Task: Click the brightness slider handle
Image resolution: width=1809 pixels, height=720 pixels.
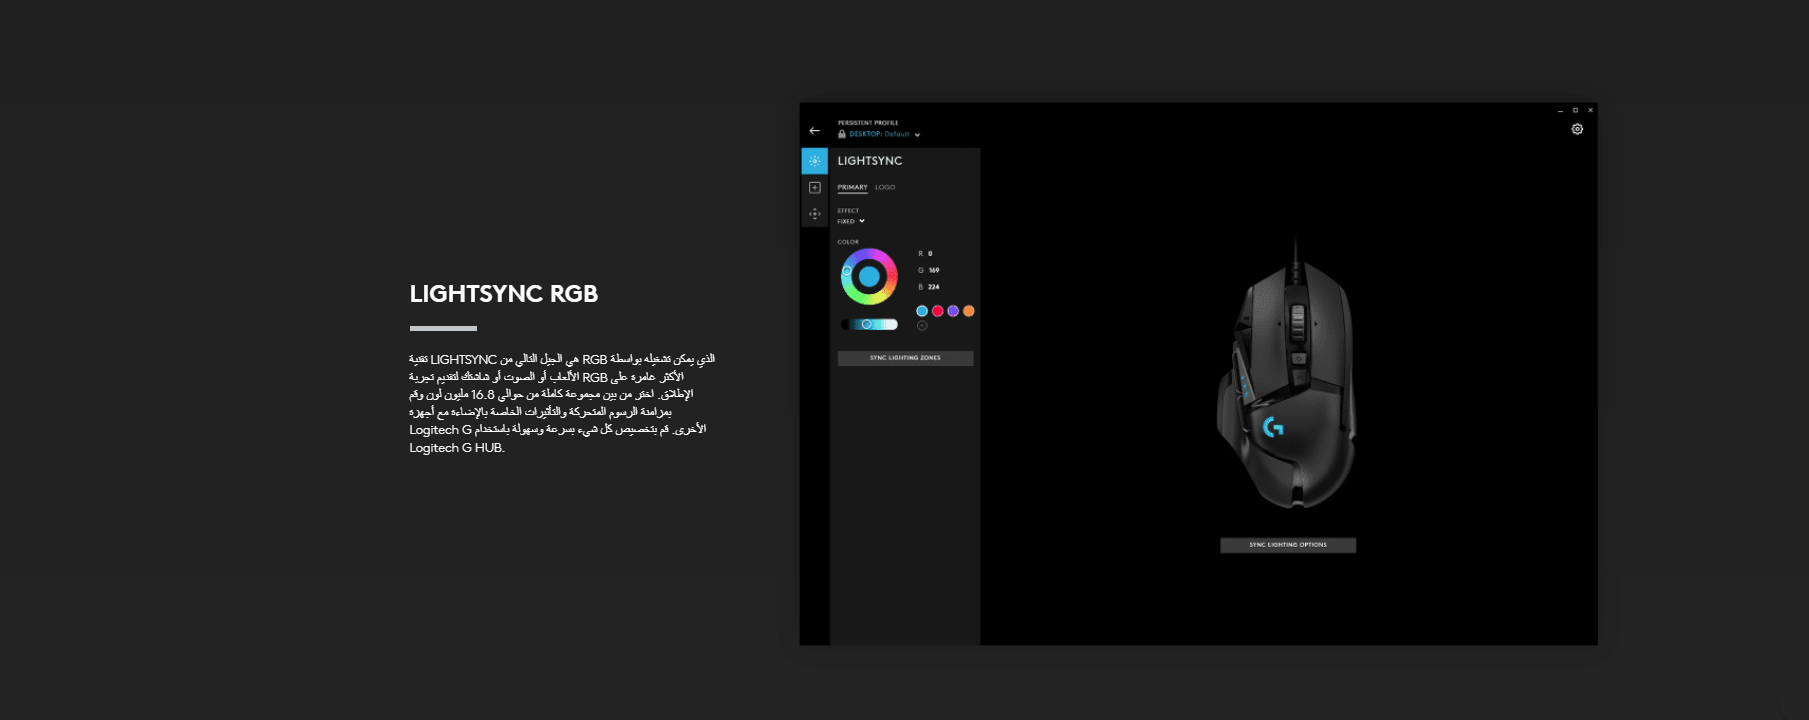Action: [867, 324]
